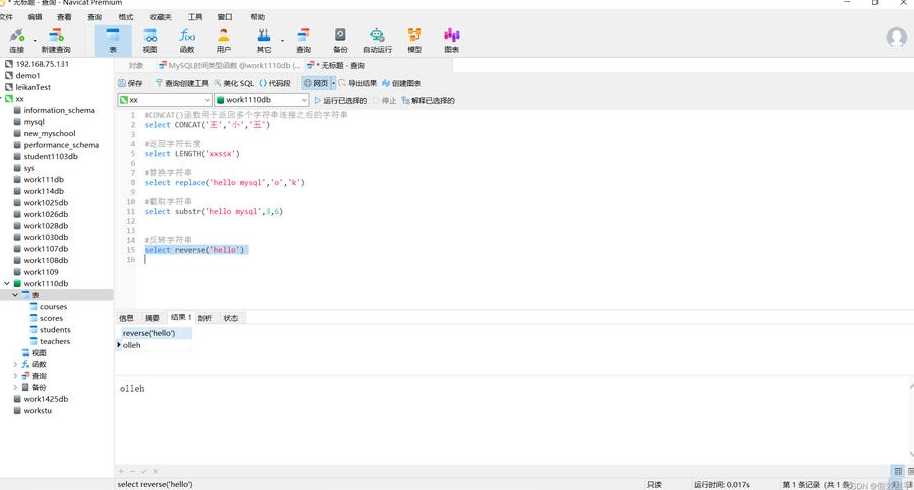Open the xx connection combo box

point(165,100)
